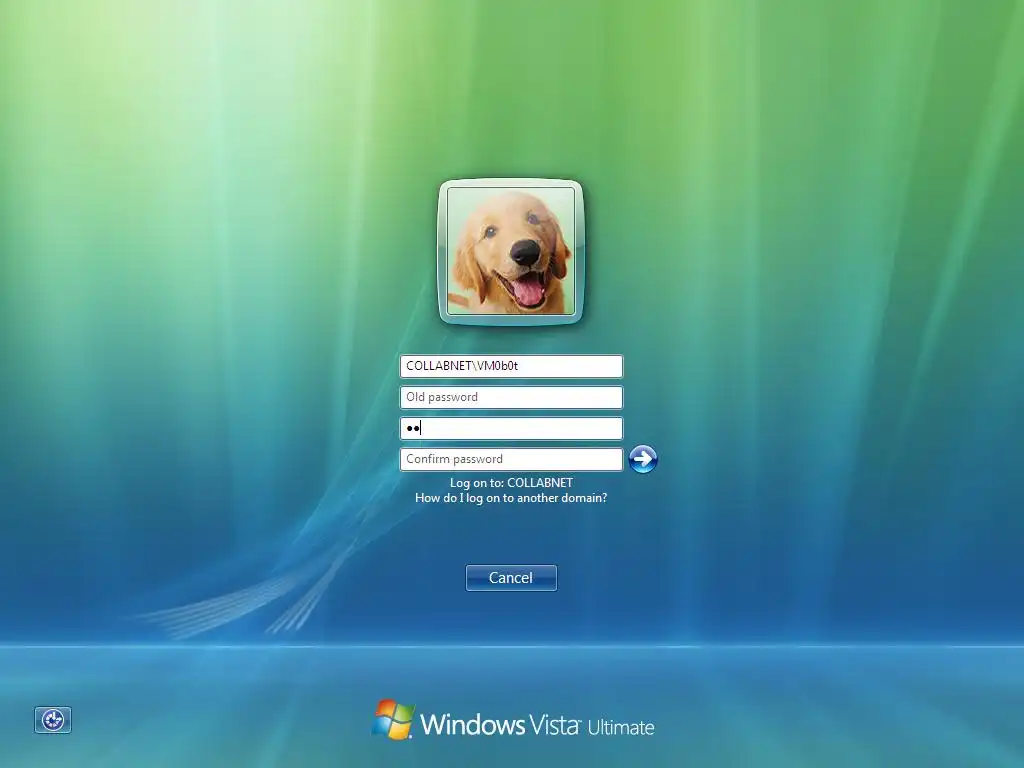Image resolution: width=1024 pixels, height=768 pixels.
Task: Focus the COLLABNET\VM0b0t username field
Action: [x=511, y=366]
